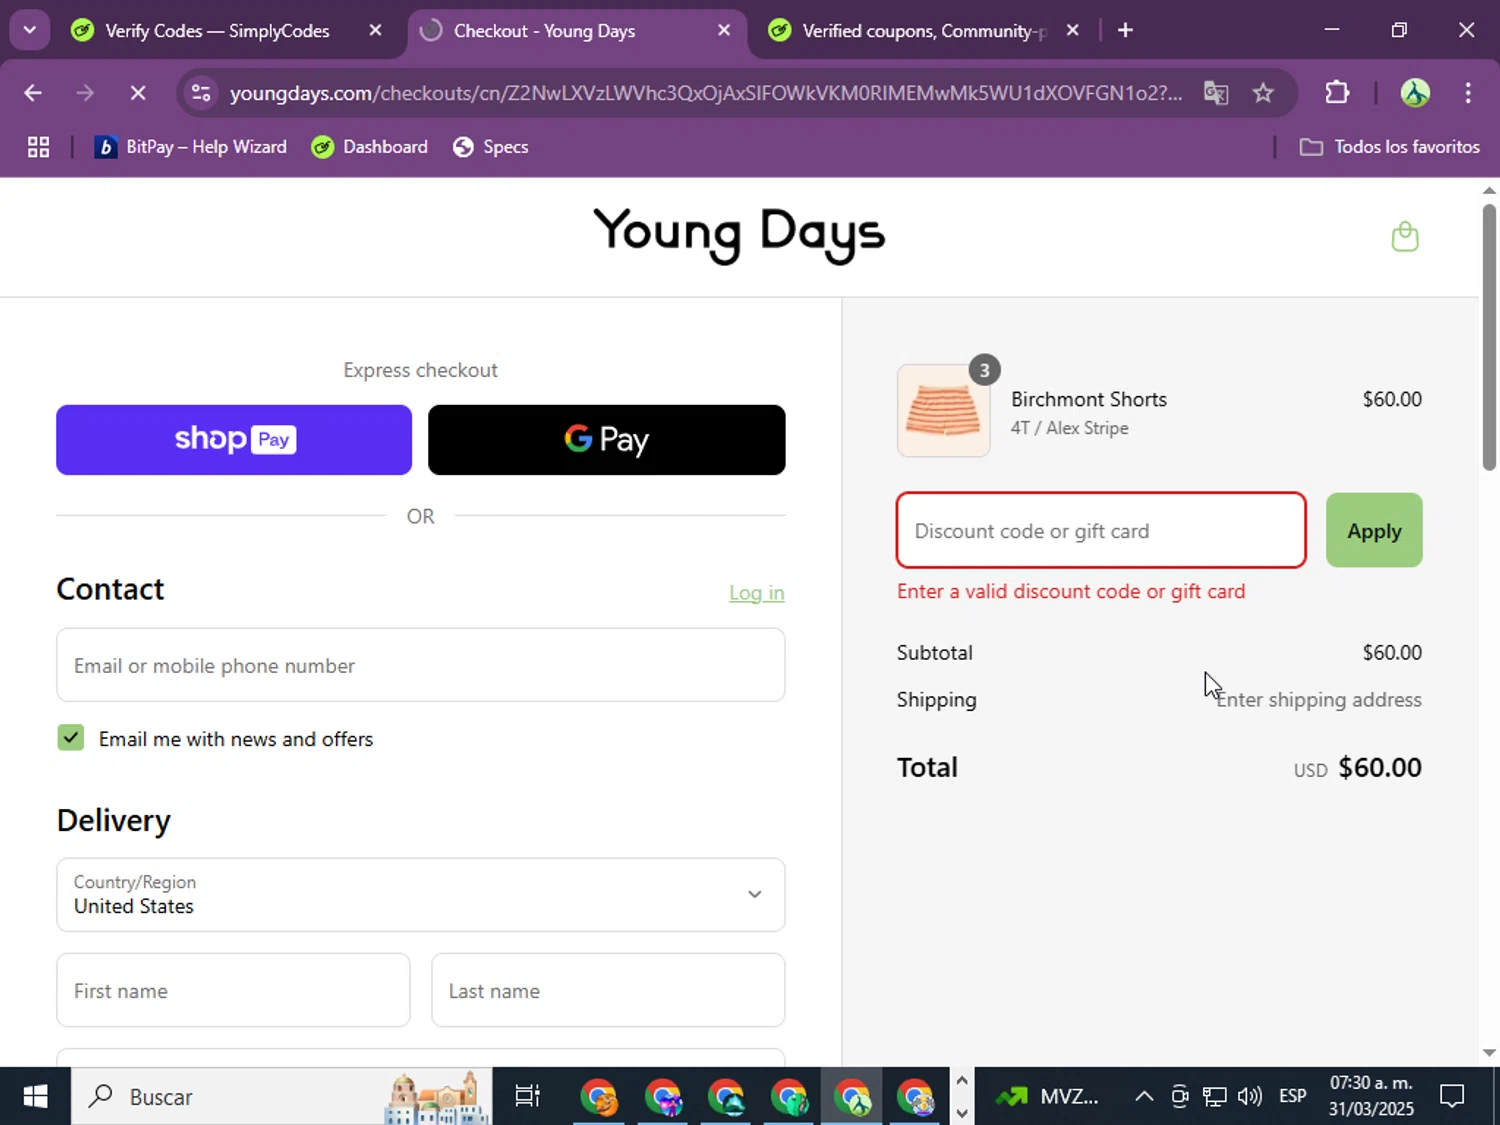
Task: Open the apps grid in bookmarks bar
Action: point(38,147)
